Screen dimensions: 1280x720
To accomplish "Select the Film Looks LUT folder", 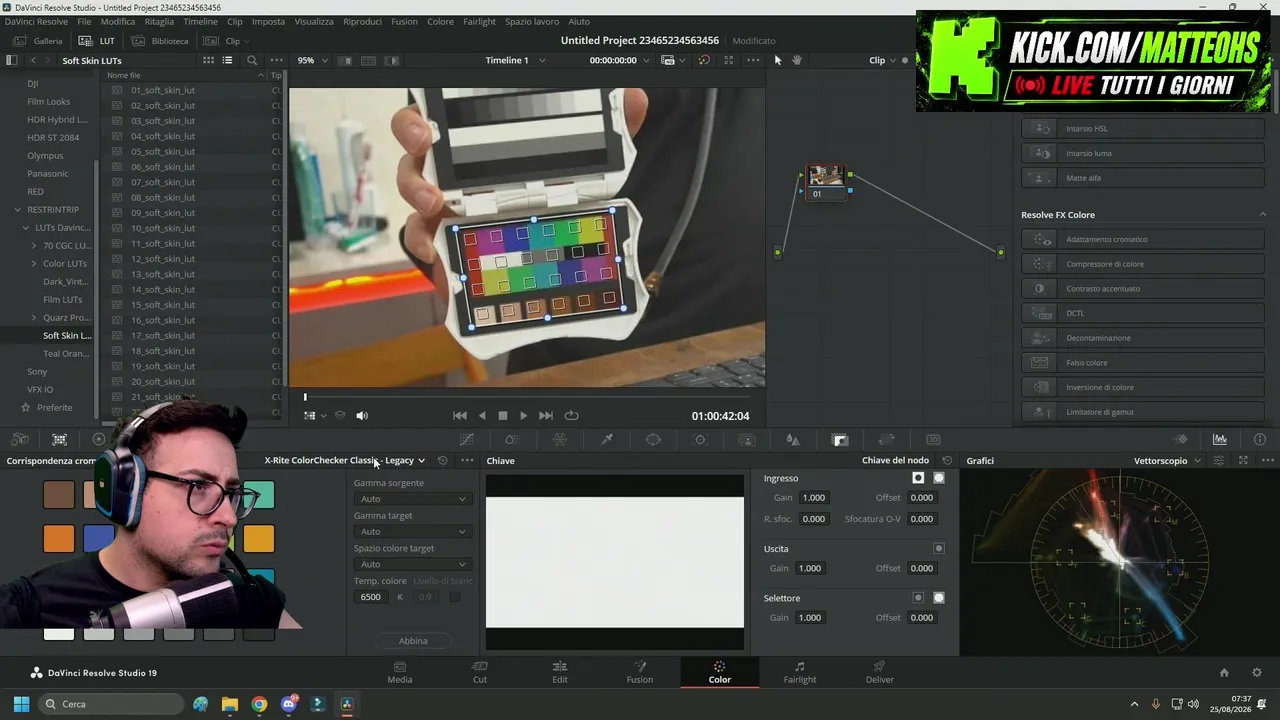I will pos(49,102).
